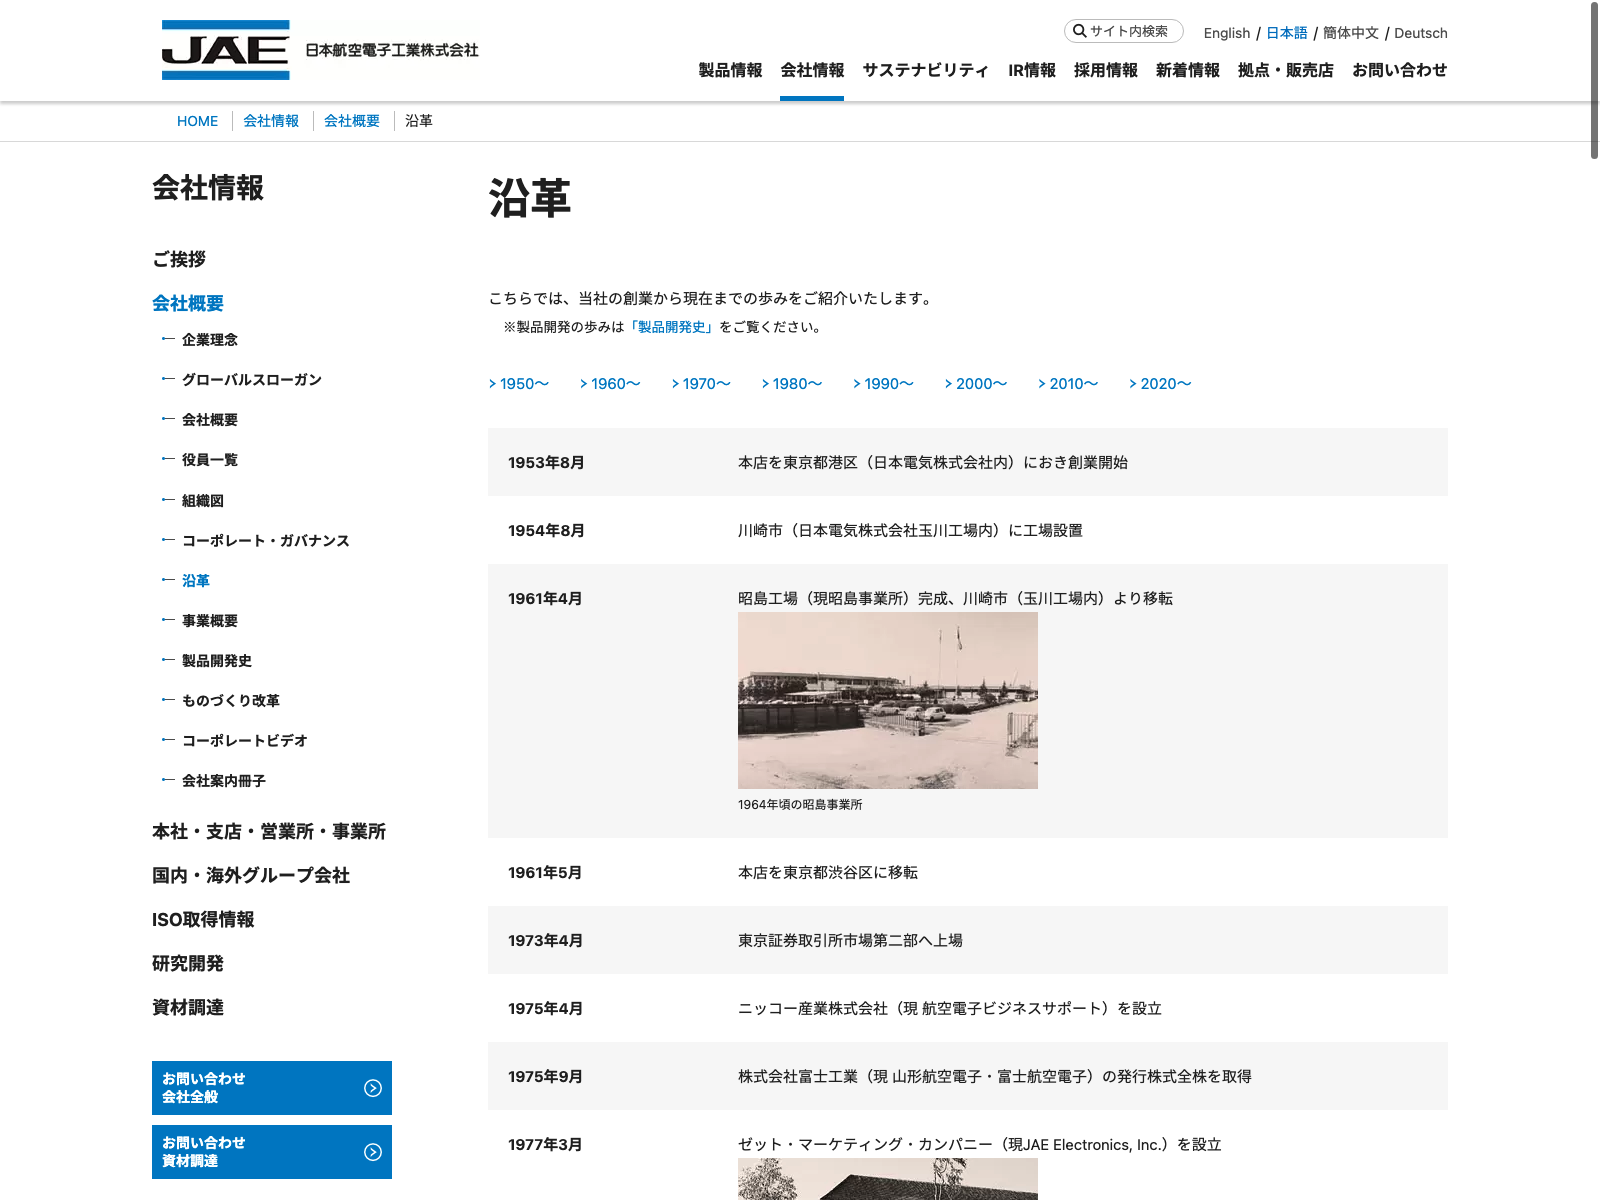
Task: Open the サステナビリティ menu
Action: tap(926, 70)
